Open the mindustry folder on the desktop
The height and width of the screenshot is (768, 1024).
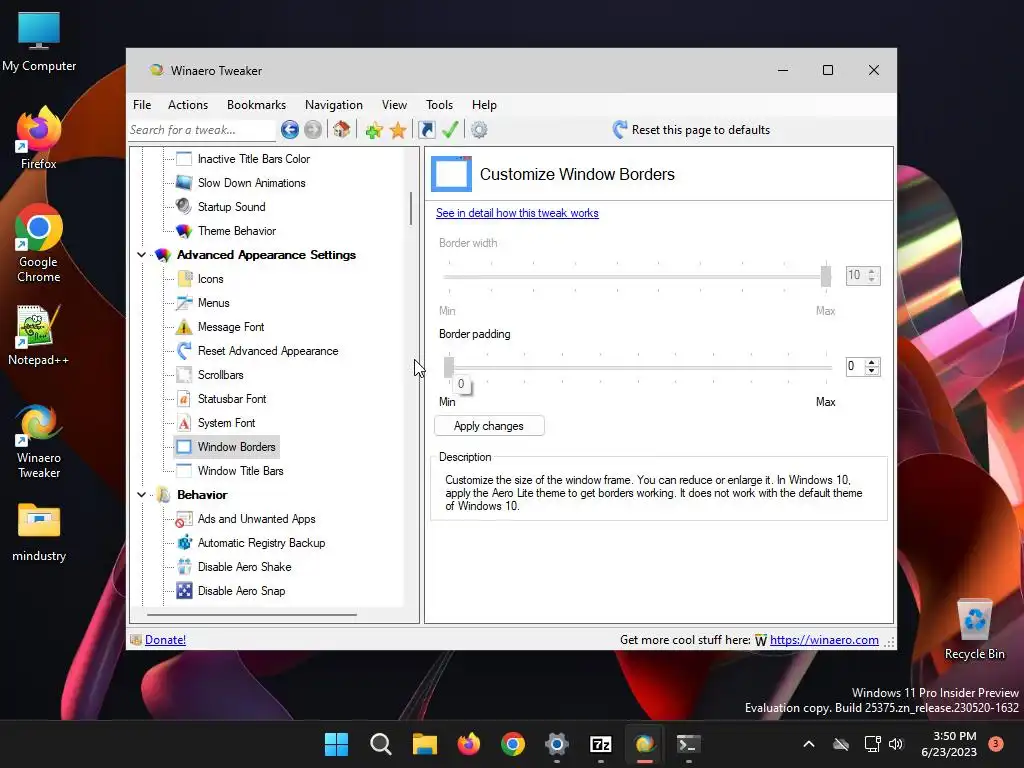(39, 532)
